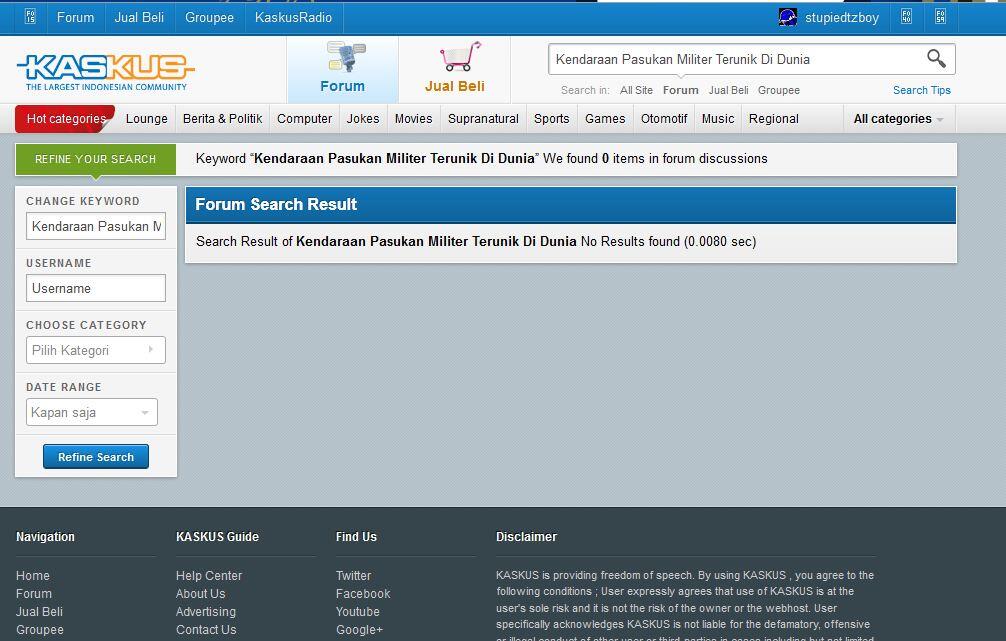This screenshot has width=1006, height=641.
Task: Open the Movies category
Action: [413, 119]
